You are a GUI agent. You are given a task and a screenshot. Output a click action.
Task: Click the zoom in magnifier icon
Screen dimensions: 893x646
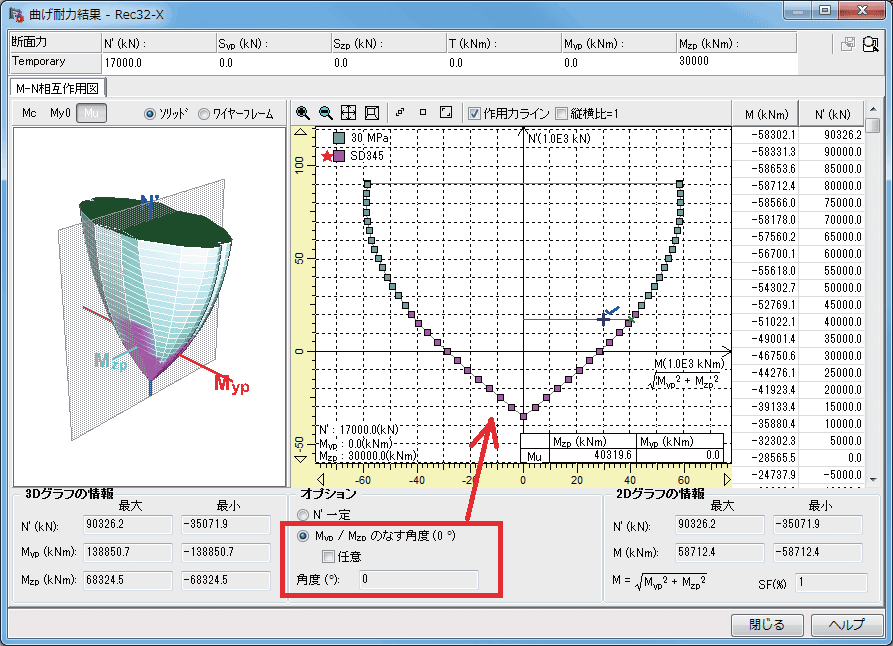coord(303,113)
